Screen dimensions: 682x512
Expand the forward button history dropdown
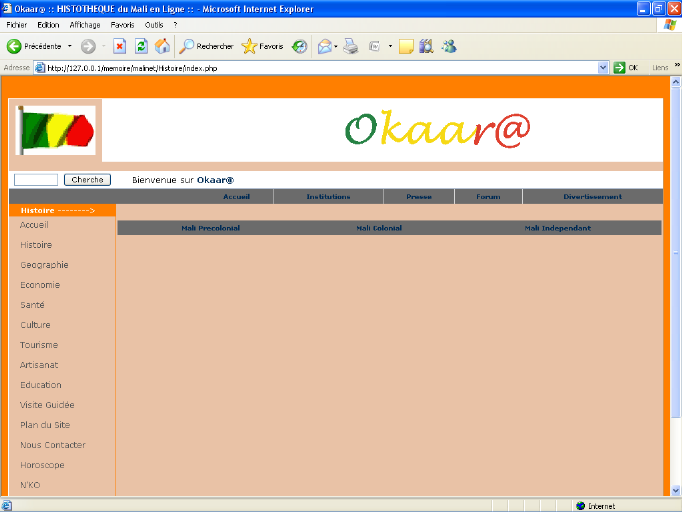104,46
